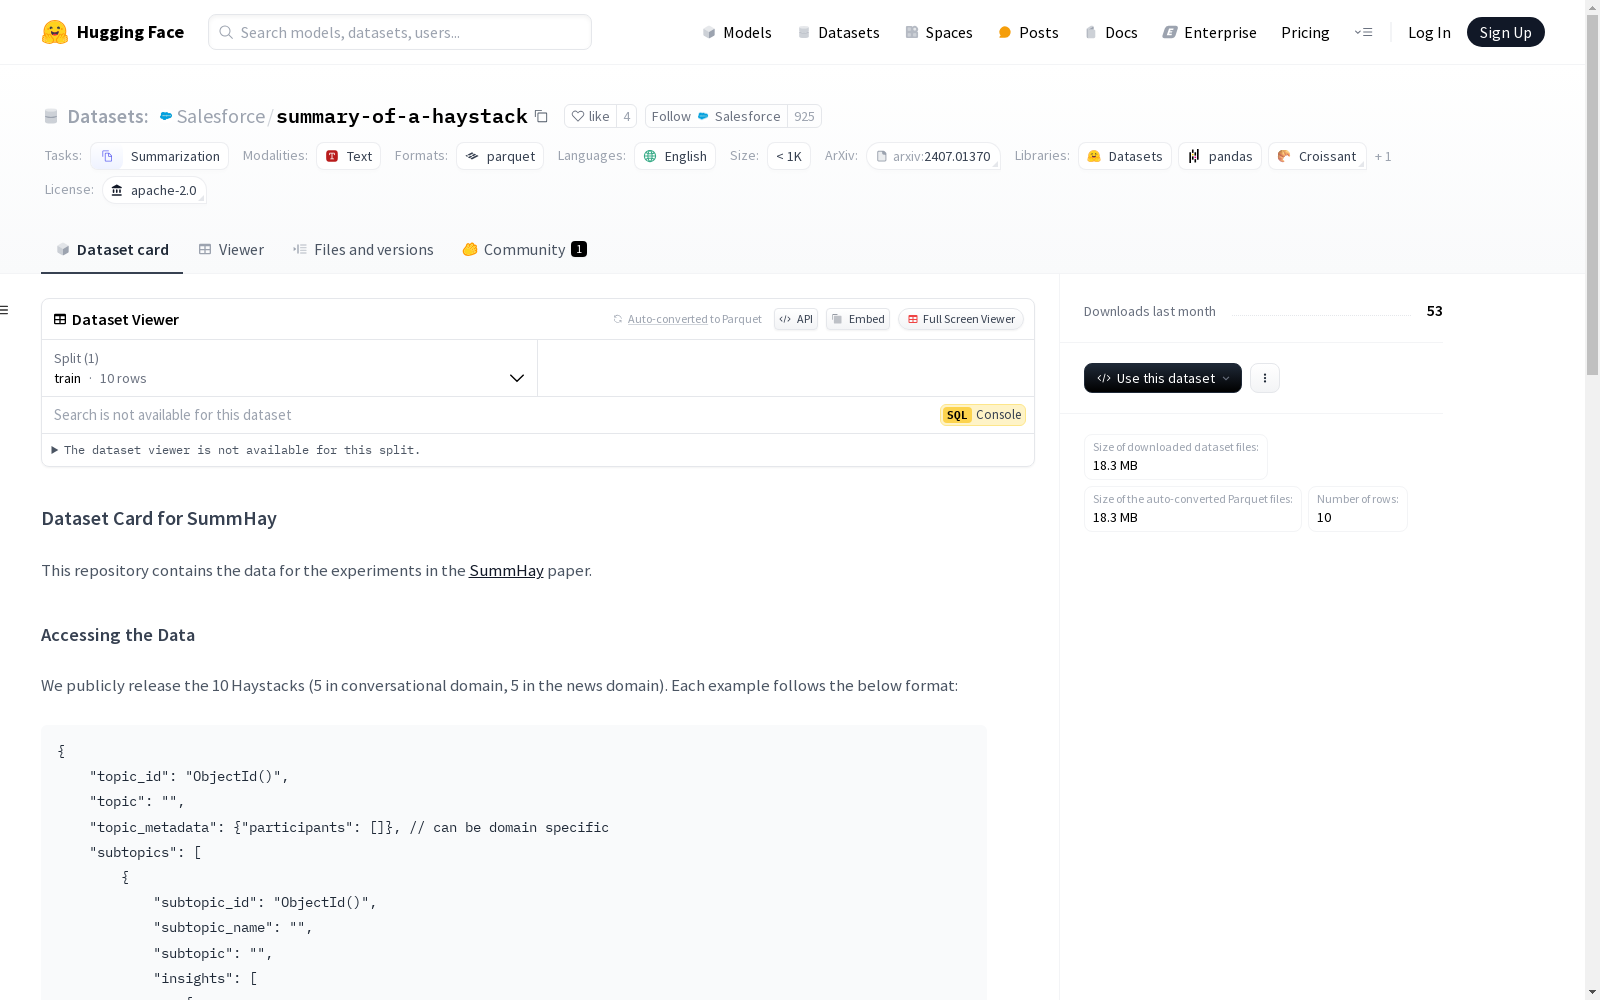Expand the dataset viewer not available message
Screen dimensions: 1600x1000
click(x=236, y=450)
